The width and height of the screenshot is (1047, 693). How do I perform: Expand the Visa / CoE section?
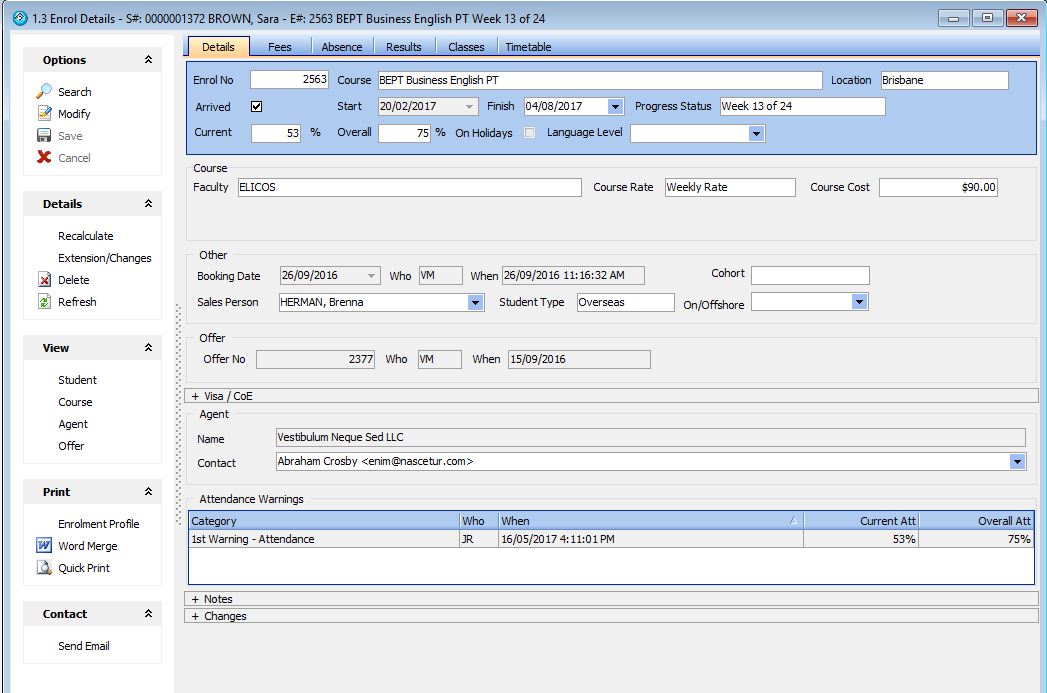[196, 396]
